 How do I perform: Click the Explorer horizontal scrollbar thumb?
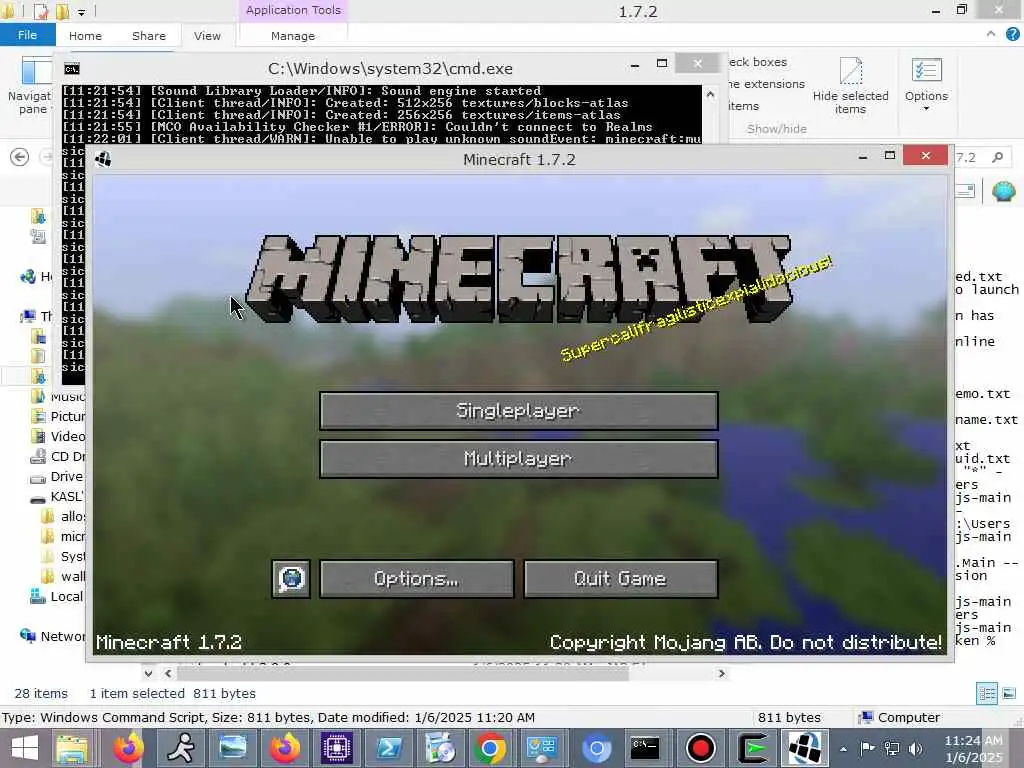[x=402, y=673]
